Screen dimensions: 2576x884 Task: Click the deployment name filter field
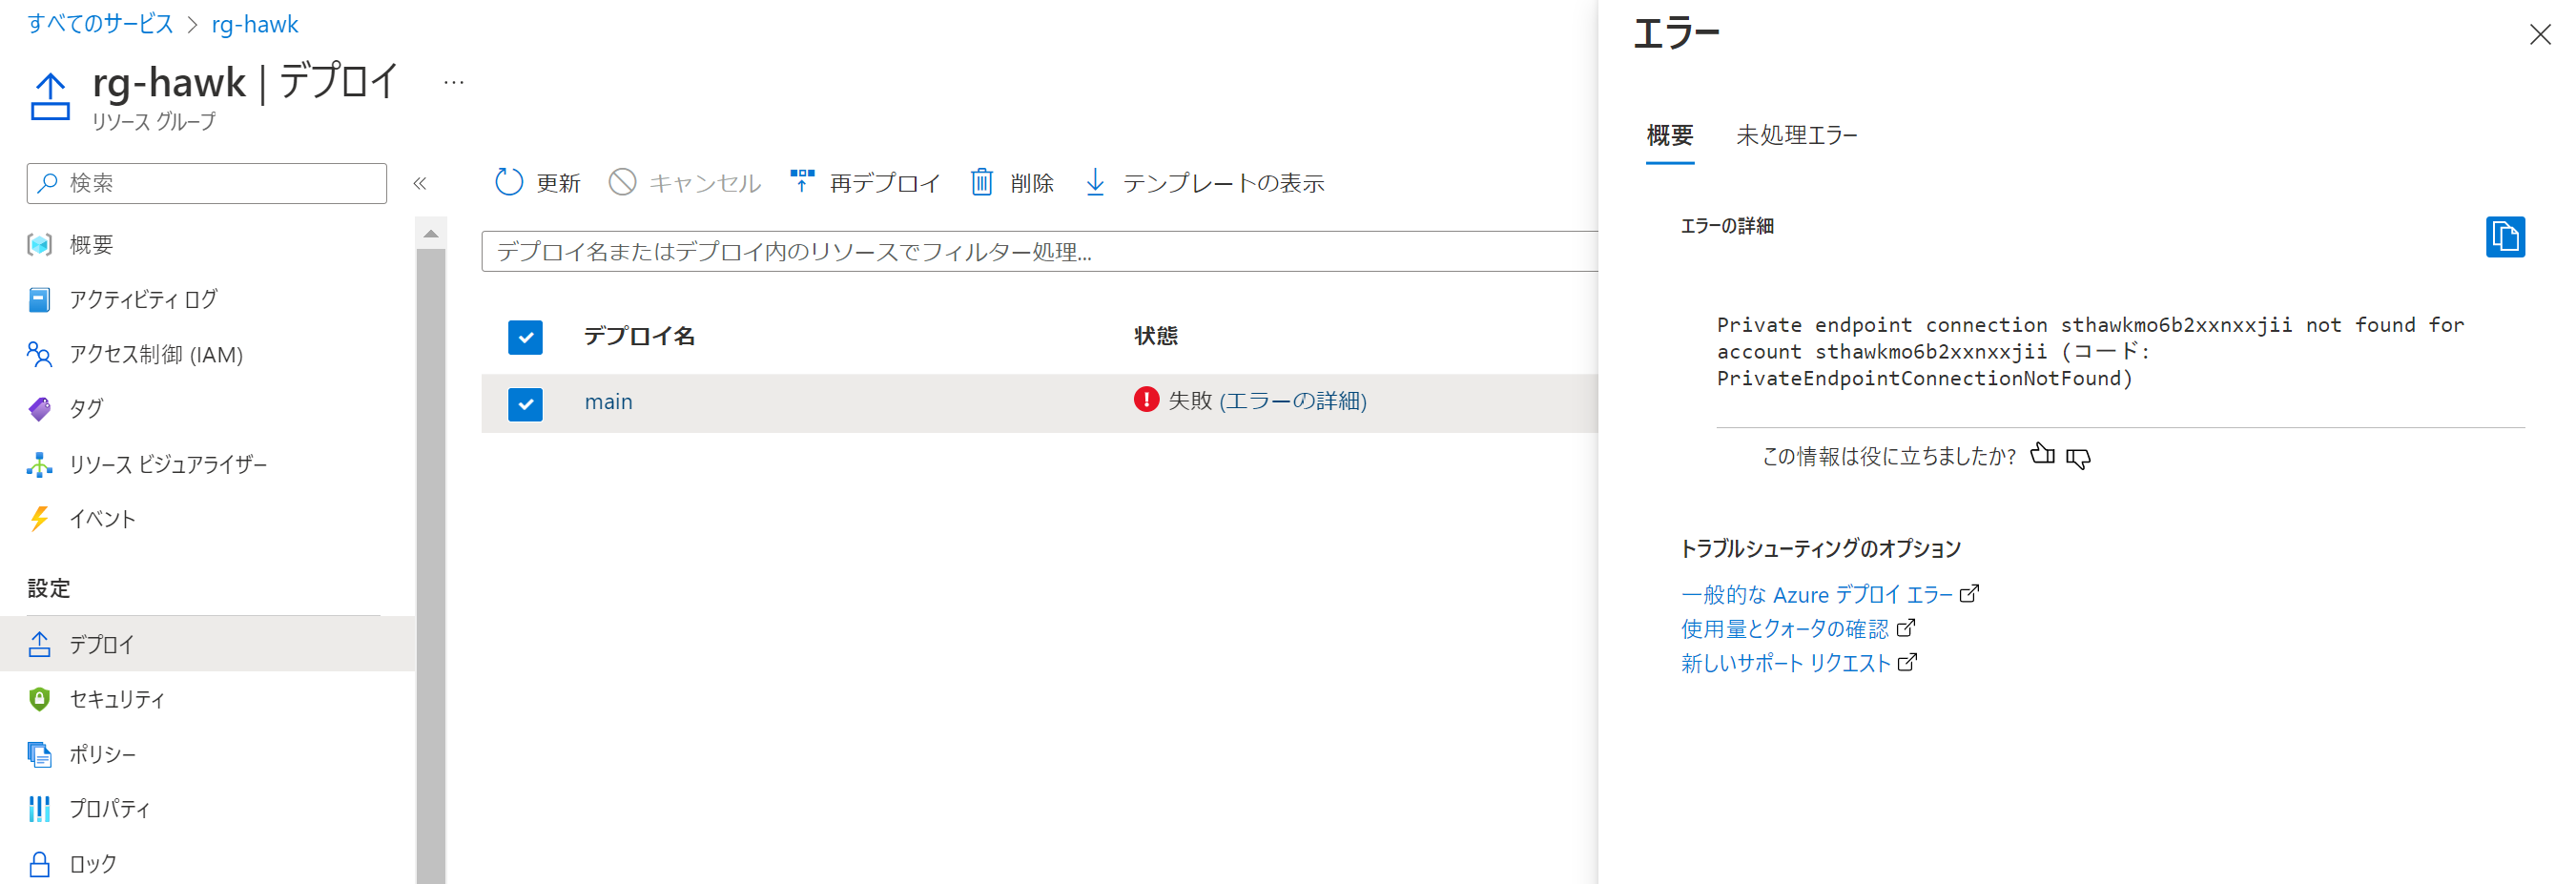pos(1039,251)
